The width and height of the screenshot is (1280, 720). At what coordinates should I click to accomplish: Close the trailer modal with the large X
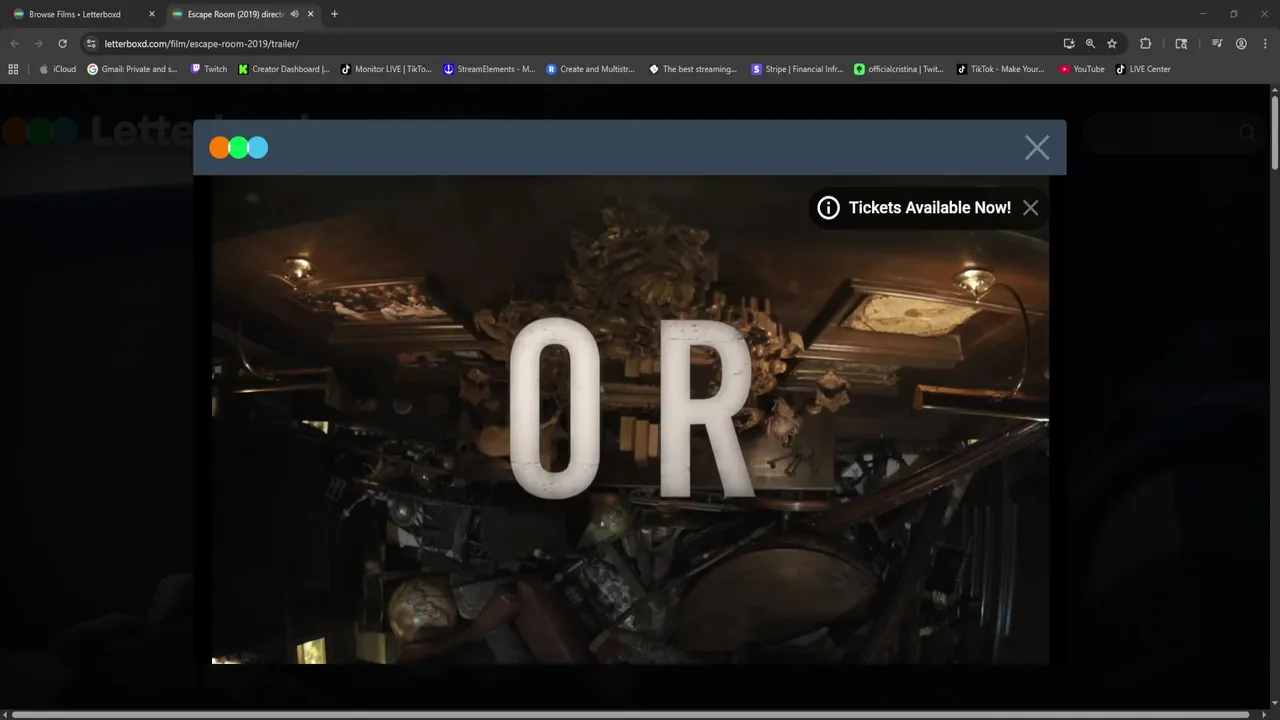coord(1037,148)
